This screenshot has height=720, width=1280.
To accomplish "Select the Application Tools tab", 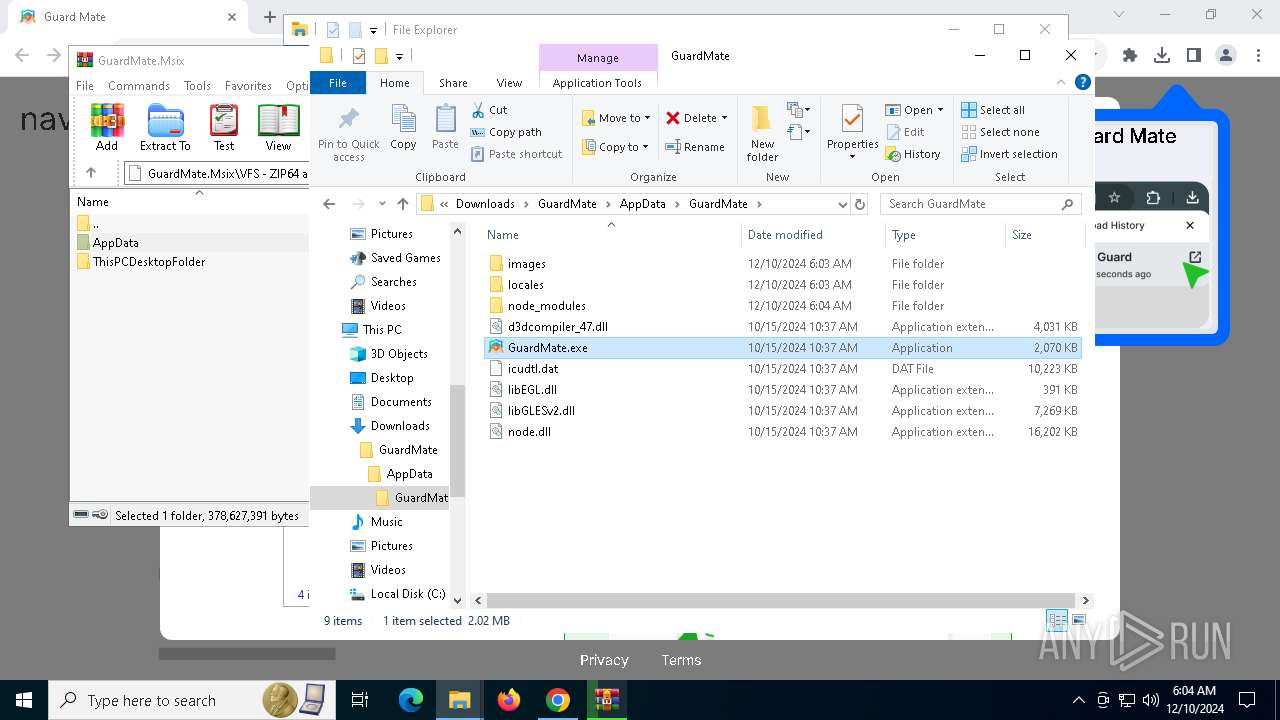I will tap(597, 83).
